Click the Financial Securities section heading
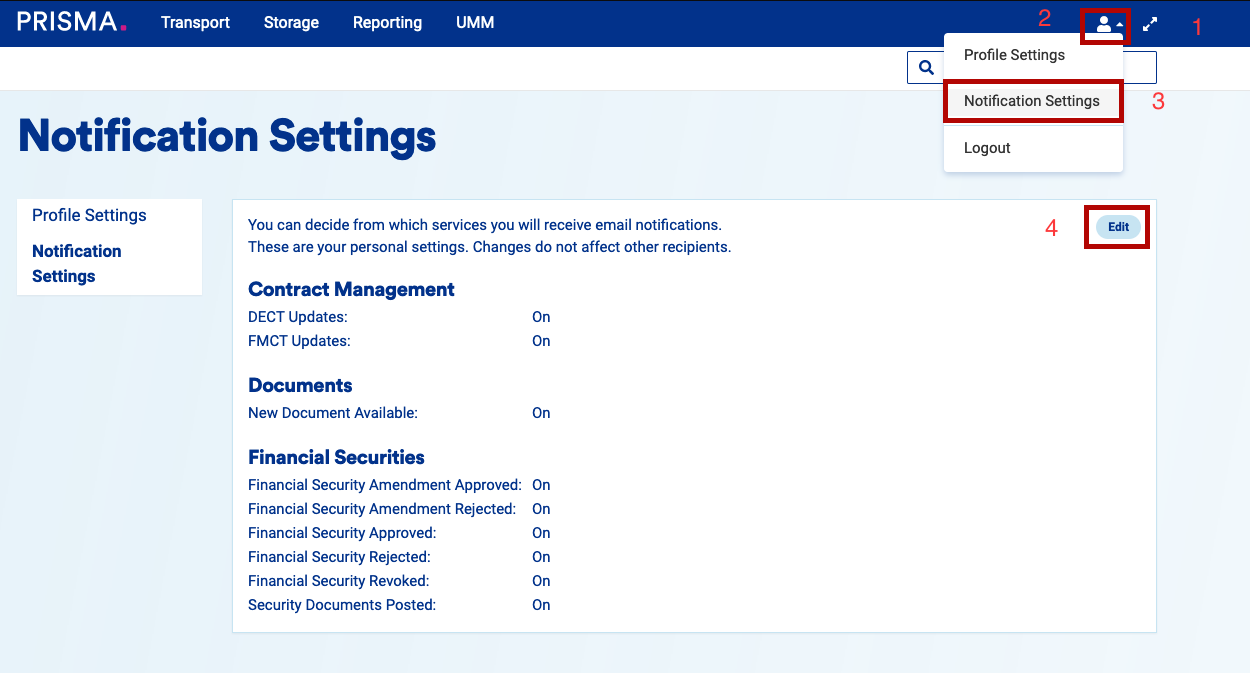1250x673 pixels. click(336, 457)
